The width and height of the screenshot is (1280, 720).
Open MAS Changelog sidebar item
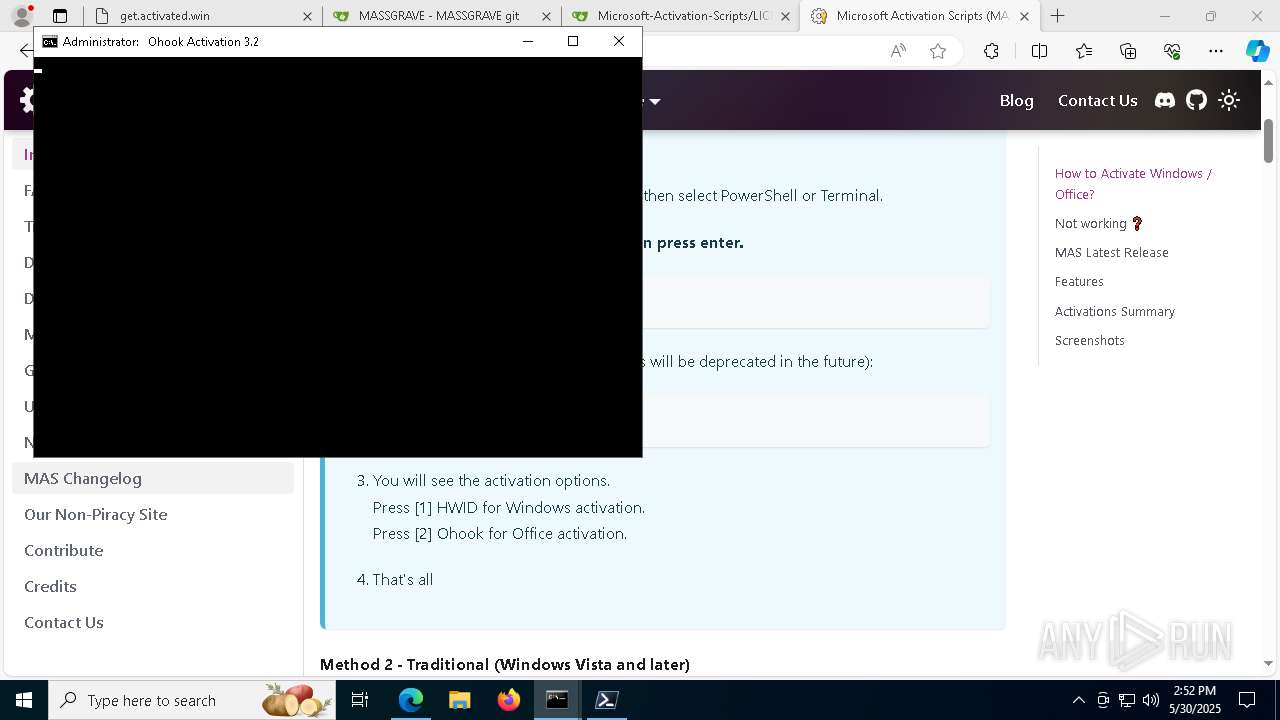click(x=153, y=478)
